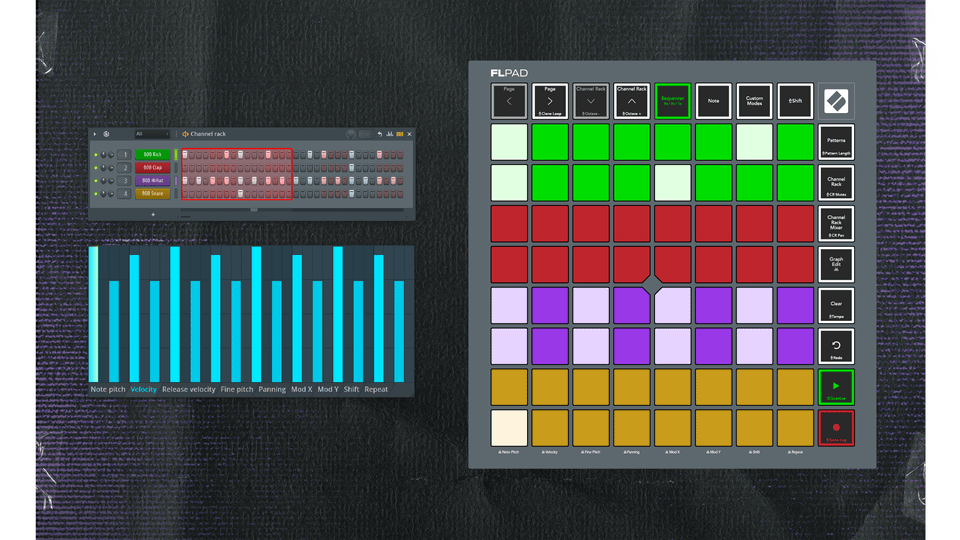Click the Custom Modes pad

(754, 101)
